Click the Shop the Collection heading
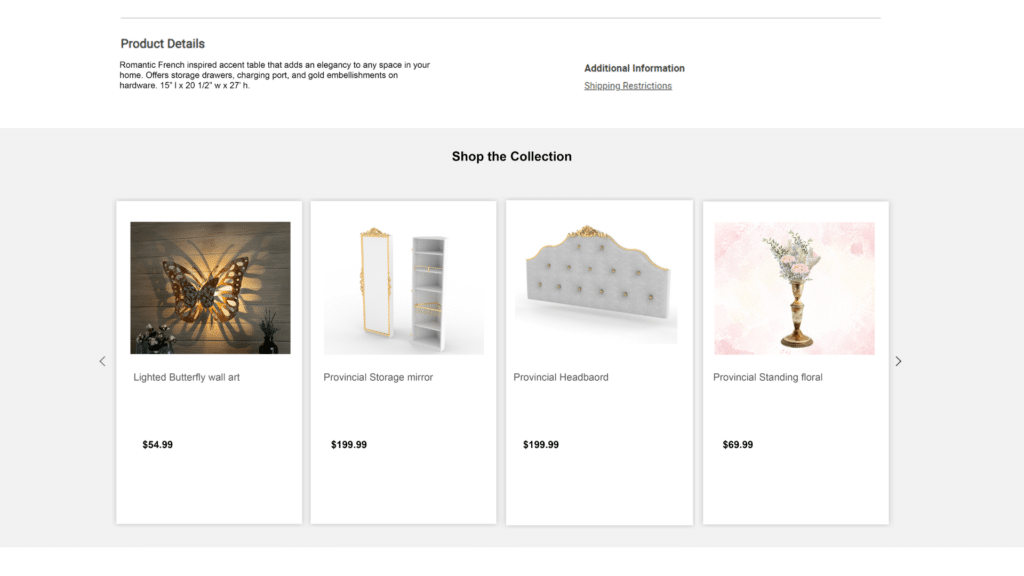The width and height of the screenshot is (1024, 576). [x=511, y=157]
